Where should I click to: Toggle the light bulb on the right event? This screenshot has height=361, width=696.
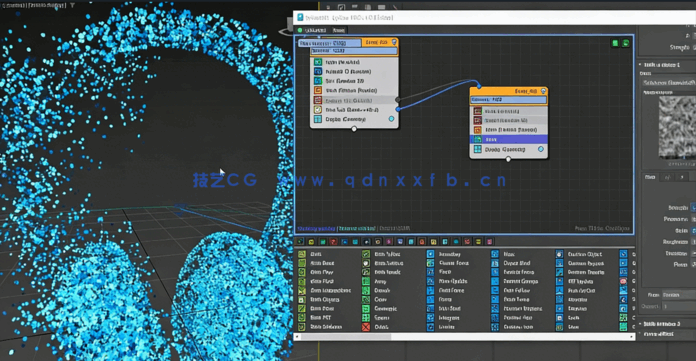click(543, 91)
